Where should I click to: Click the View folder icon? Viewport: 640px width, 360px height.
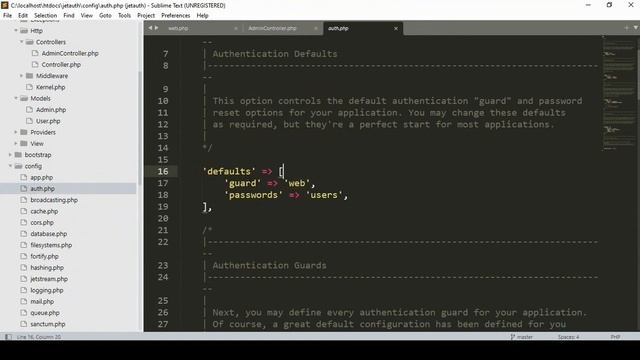(x=24, y=144)
